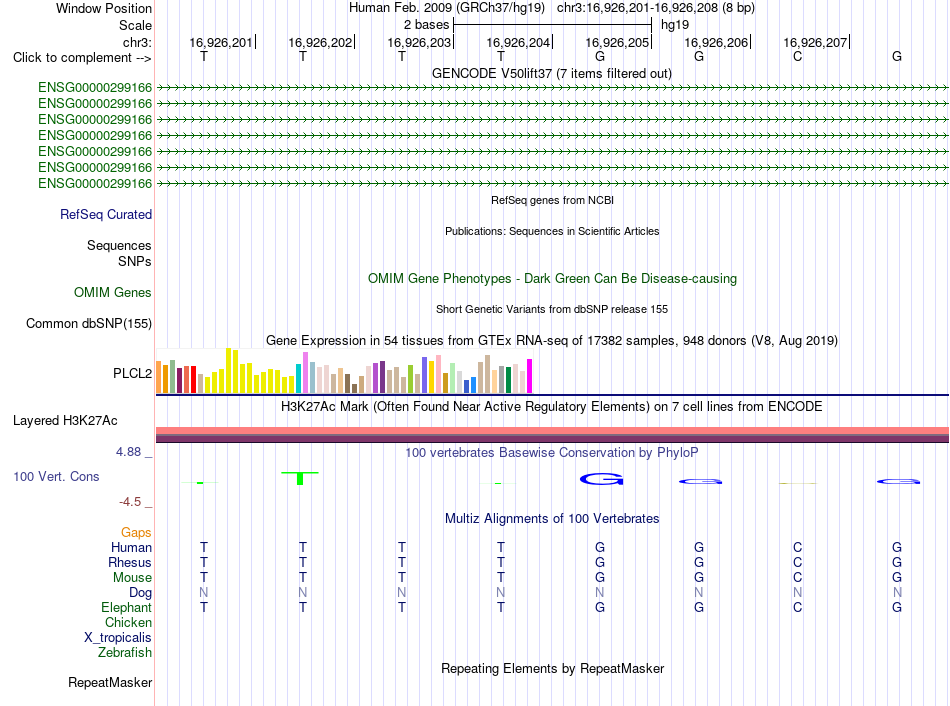
Task: Click Repeating Elements by RepeatMasker title
Action: (x=552, y=668)
